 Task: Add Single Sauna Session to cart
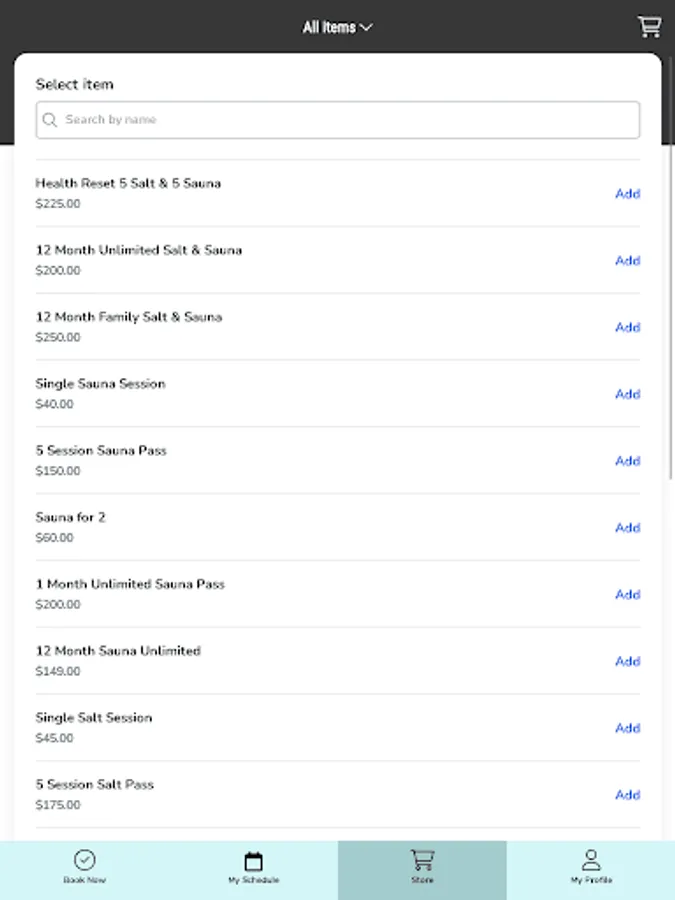coord(627,394)
